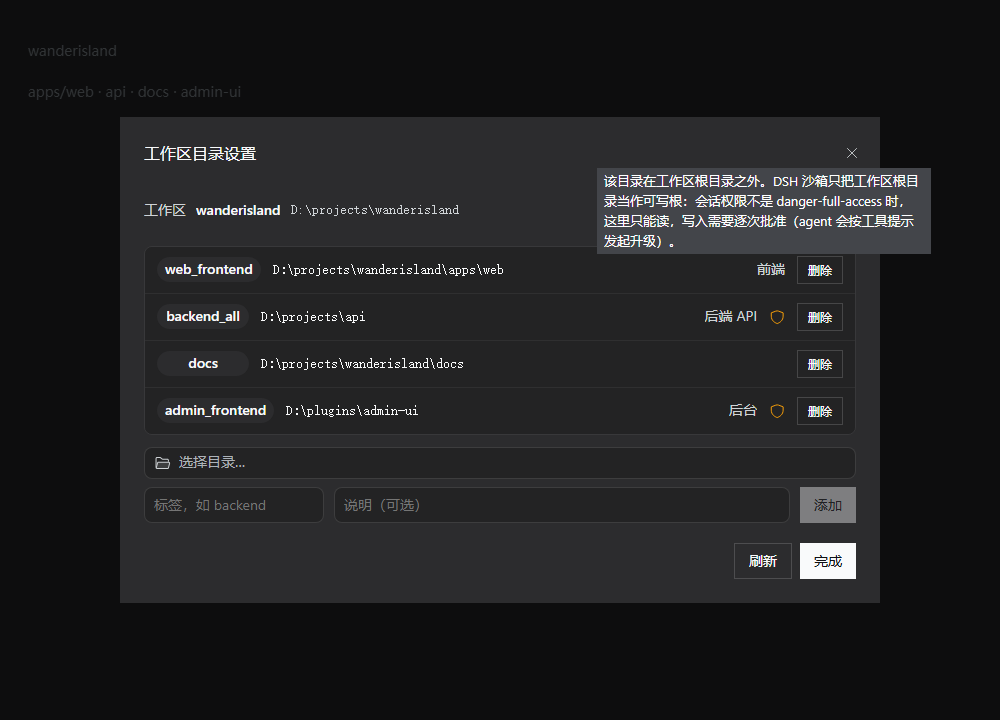1000x720 pixels.
Task: Click the 完成 done button
Action: (x=828, y=561)
